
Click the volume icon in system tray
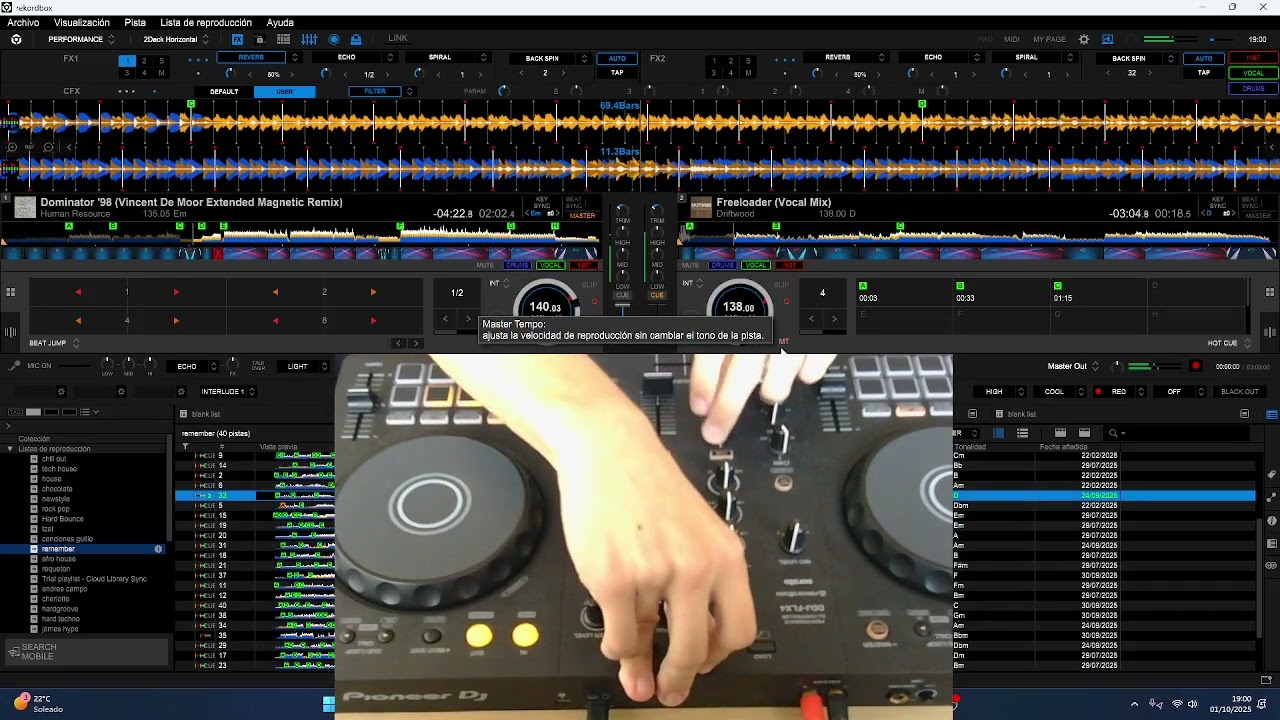(x=1193, y=704)
